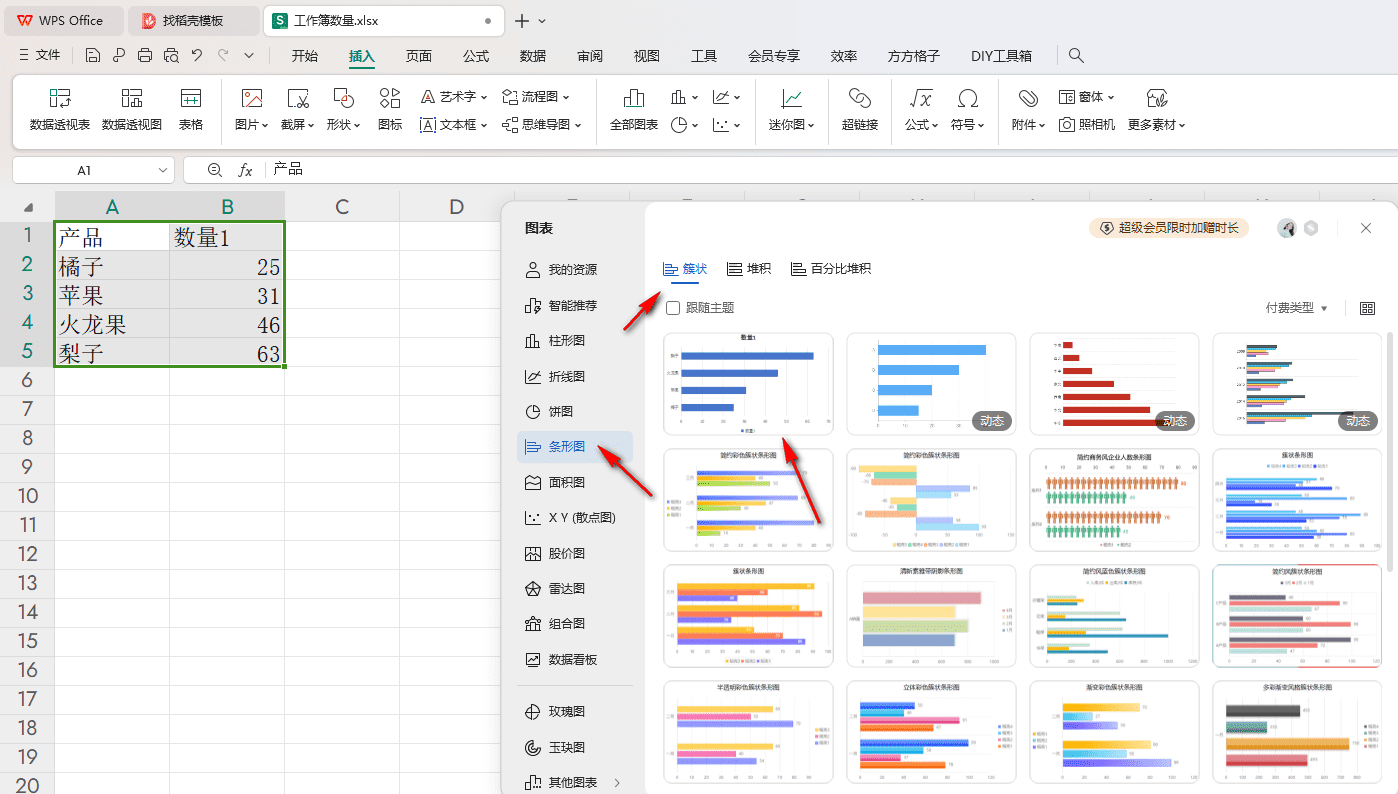The width and height of the screenshot is (1398, 794).
Task: Click the undo arrow icon
Action: [x=197, y=56]
